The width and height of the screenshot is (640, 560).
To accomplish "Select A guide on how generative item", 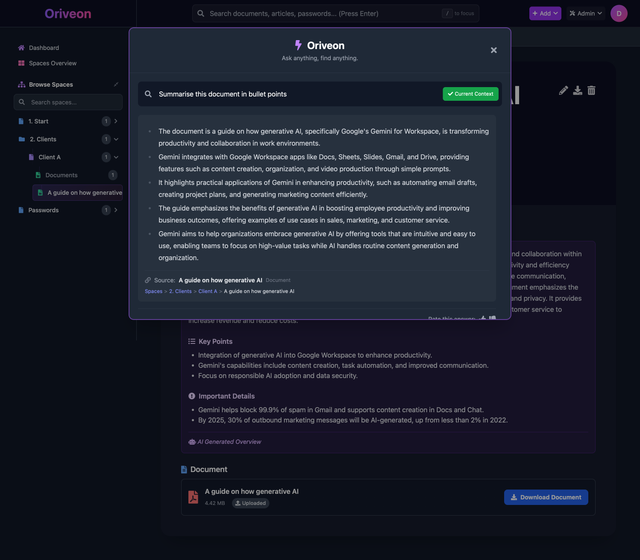I will point(78,193).
